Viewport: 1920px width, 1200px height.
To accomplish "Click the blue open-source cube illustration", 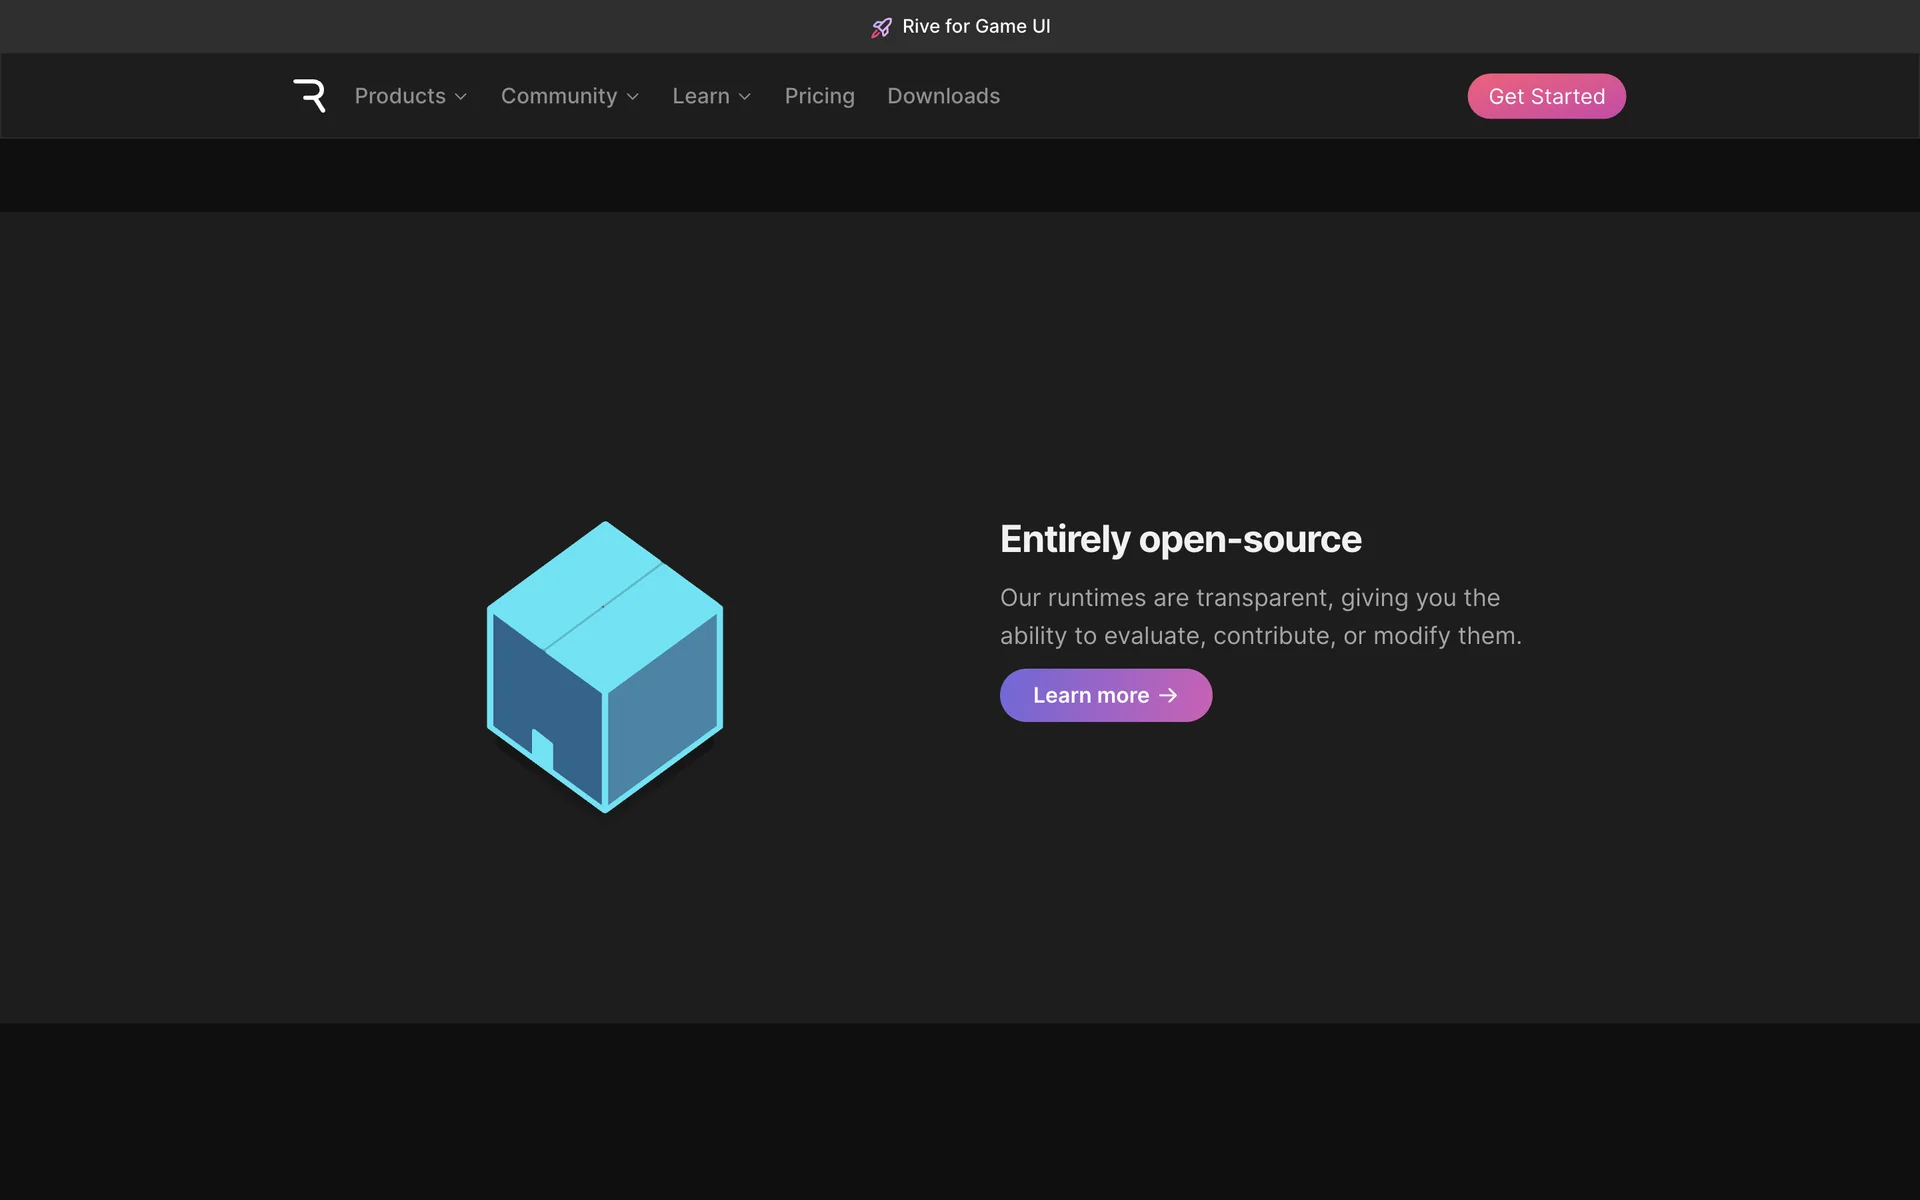I will coord(605,667).
